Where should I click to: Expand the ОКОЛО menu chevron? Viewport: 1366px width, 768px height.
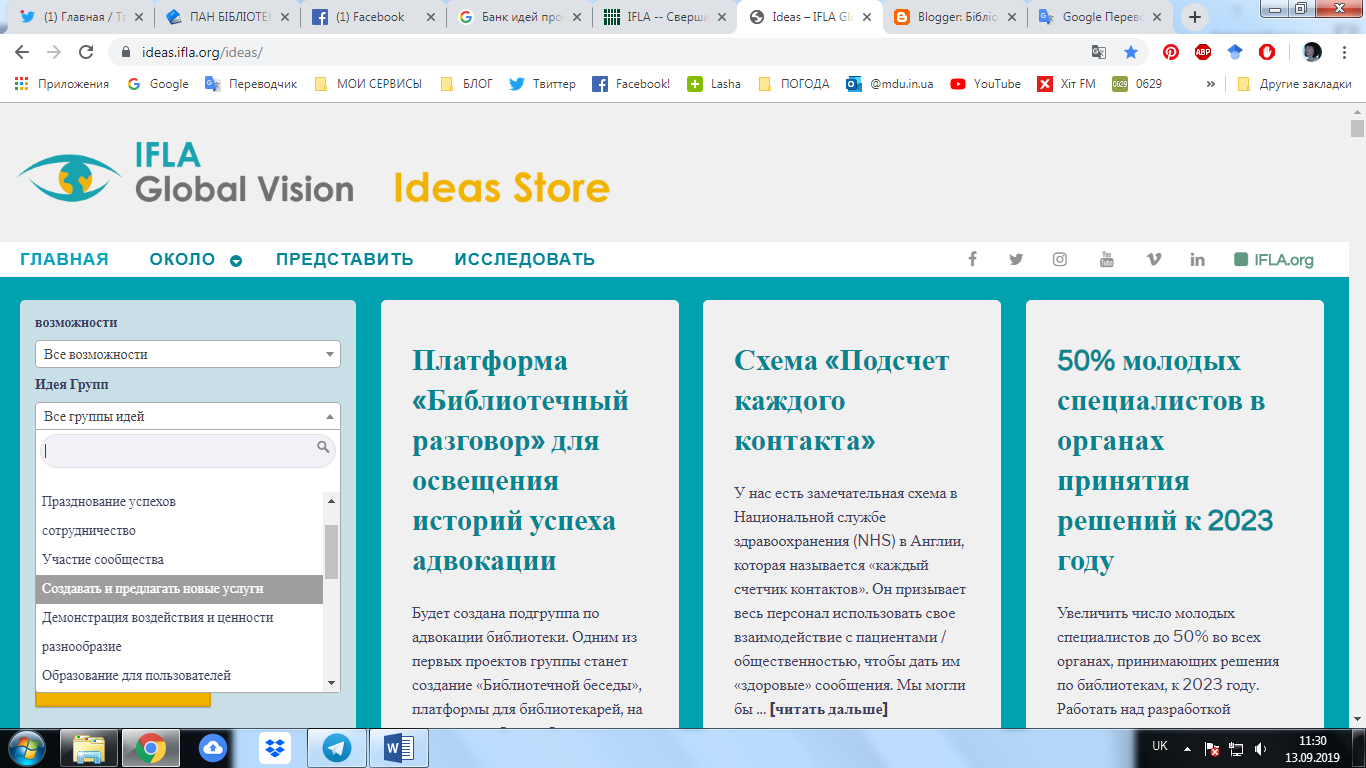(236, 259)
